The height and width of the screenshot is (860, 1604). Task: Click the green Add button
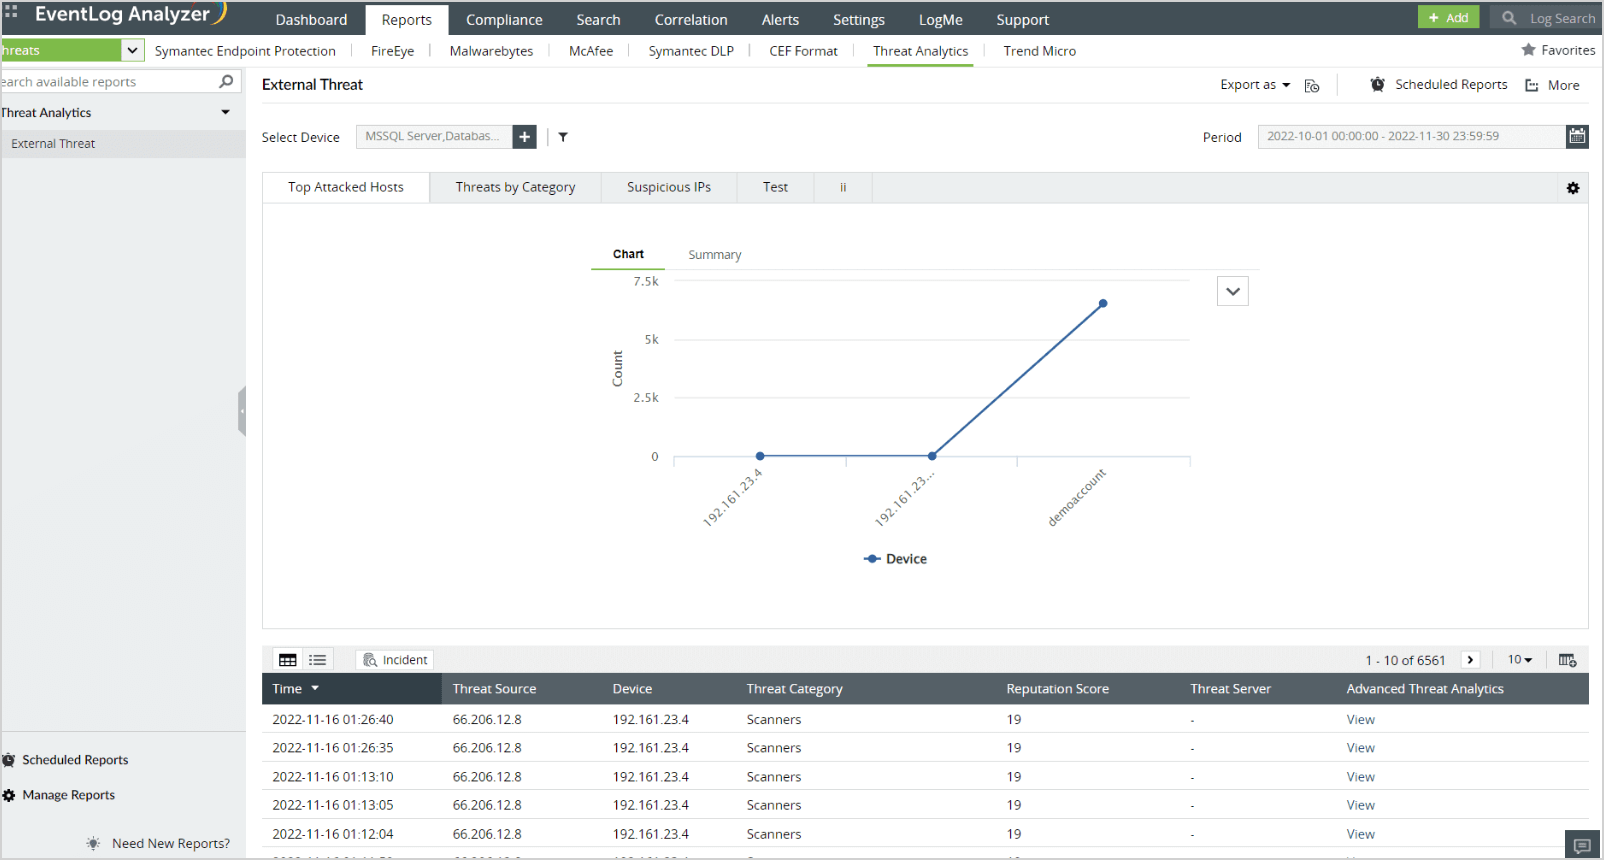coord(1448,18)
